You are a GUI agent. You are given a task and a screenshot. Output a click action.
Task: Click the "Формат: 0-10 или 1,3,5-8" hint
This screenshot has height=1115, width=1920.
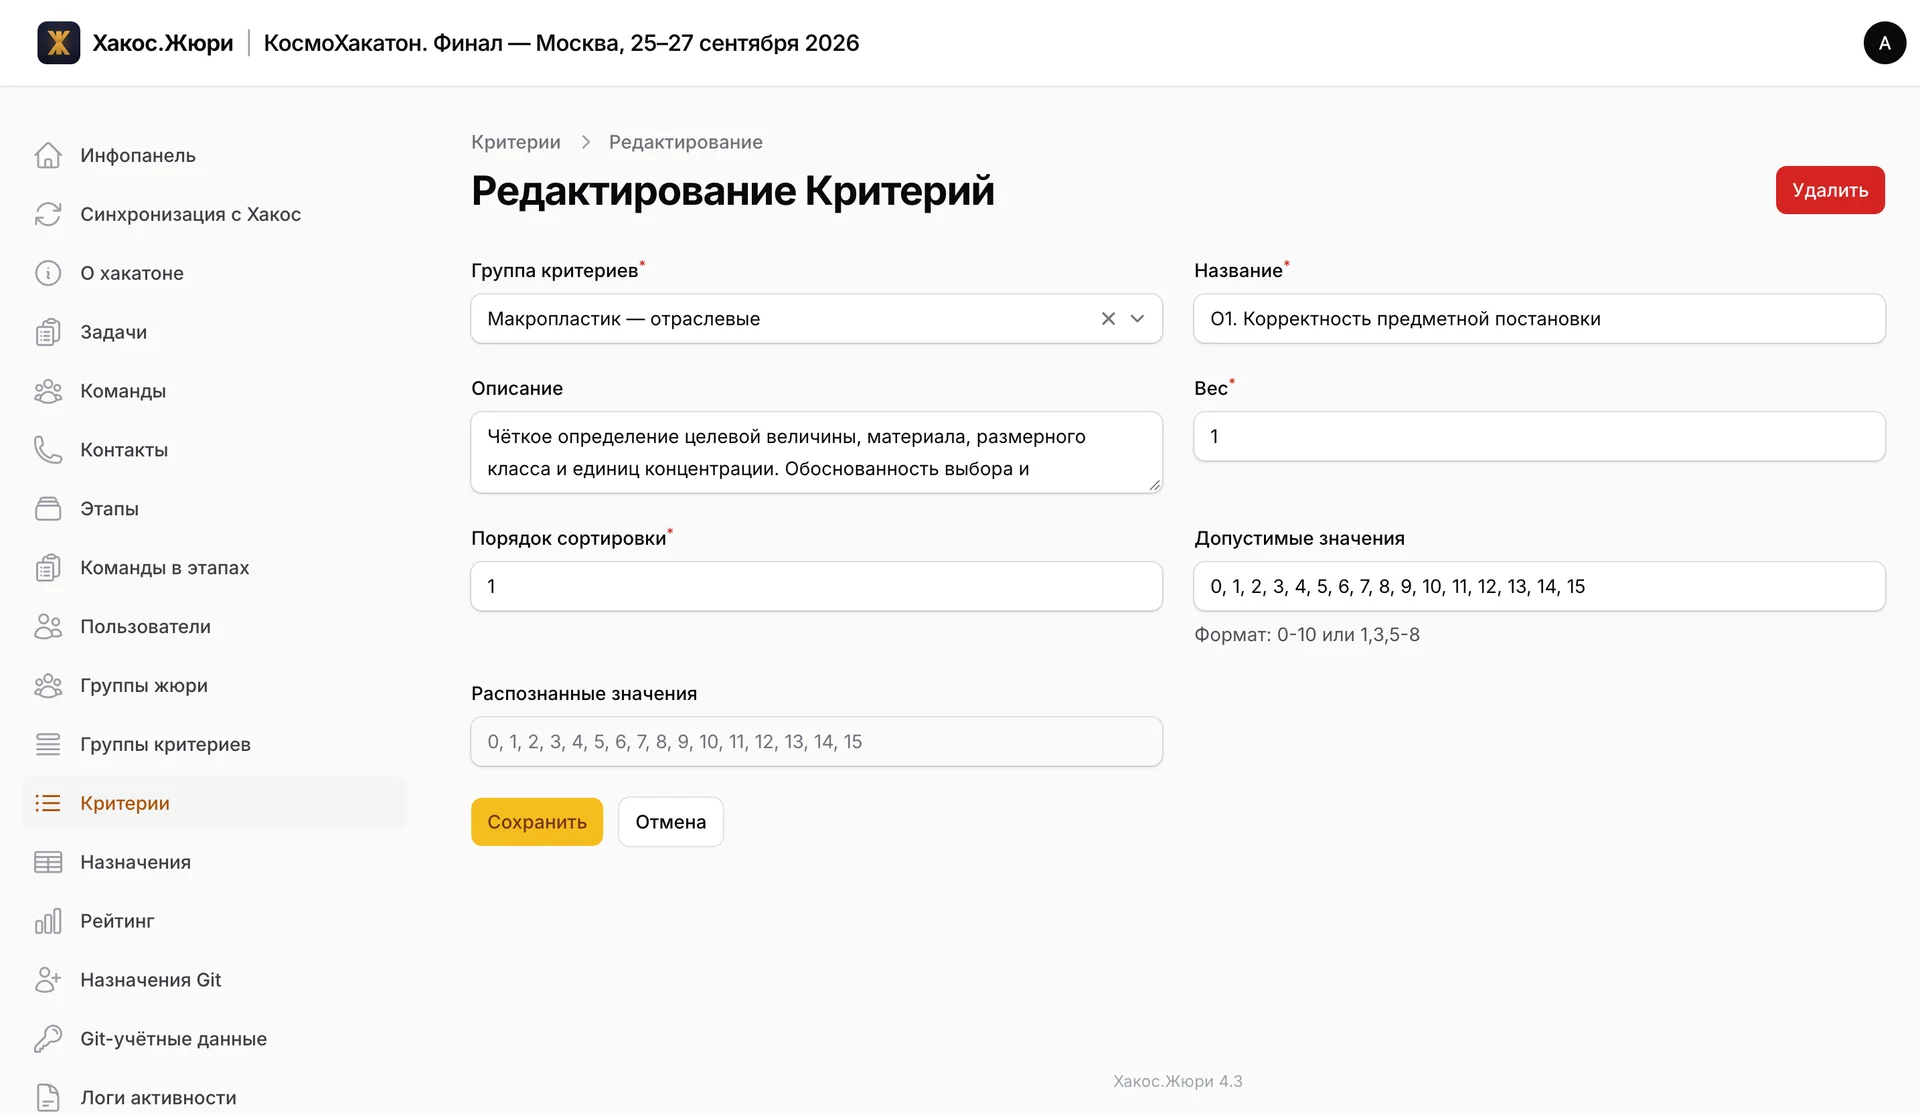pos(1306,635)
